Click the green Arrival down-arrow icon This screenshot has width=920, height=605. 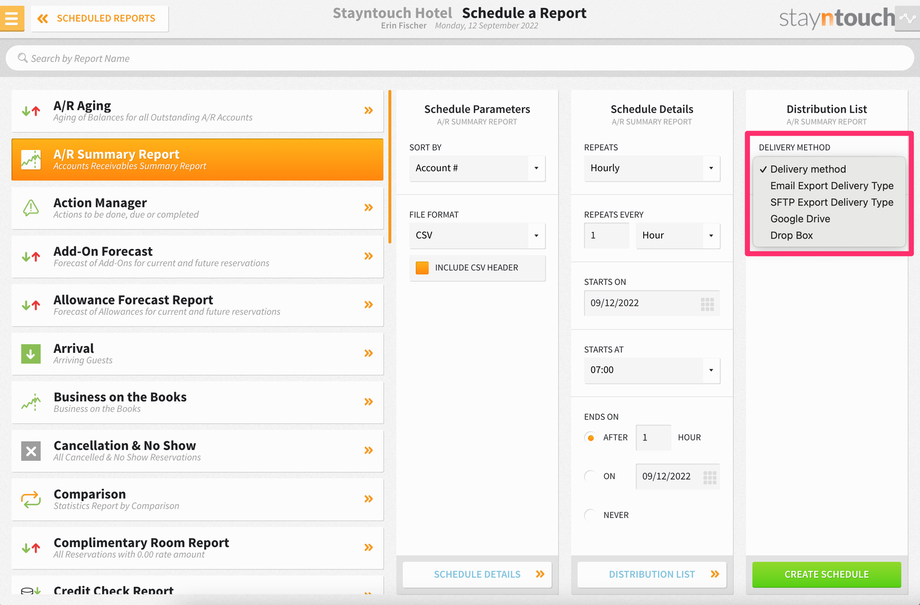point(31,354)
